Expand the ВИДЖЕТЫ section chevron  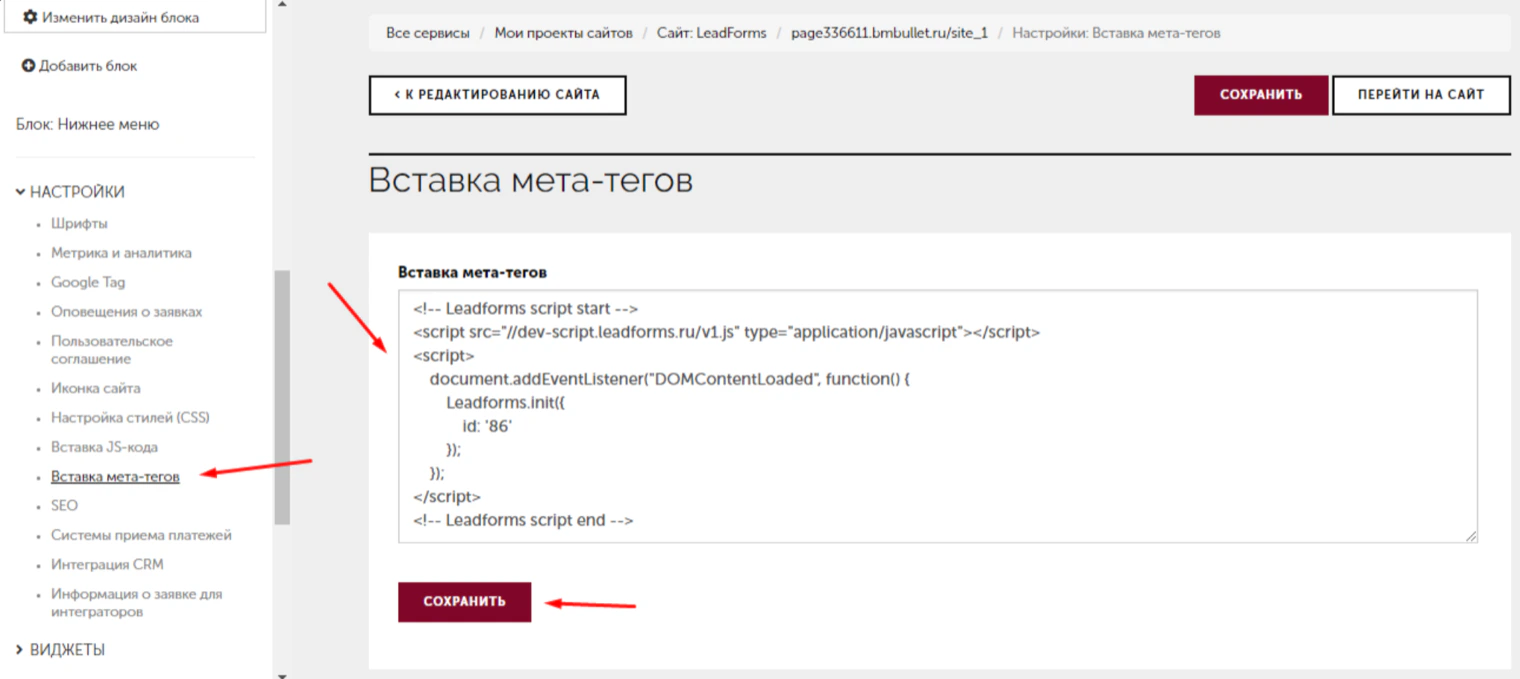(x=20, y=650)
